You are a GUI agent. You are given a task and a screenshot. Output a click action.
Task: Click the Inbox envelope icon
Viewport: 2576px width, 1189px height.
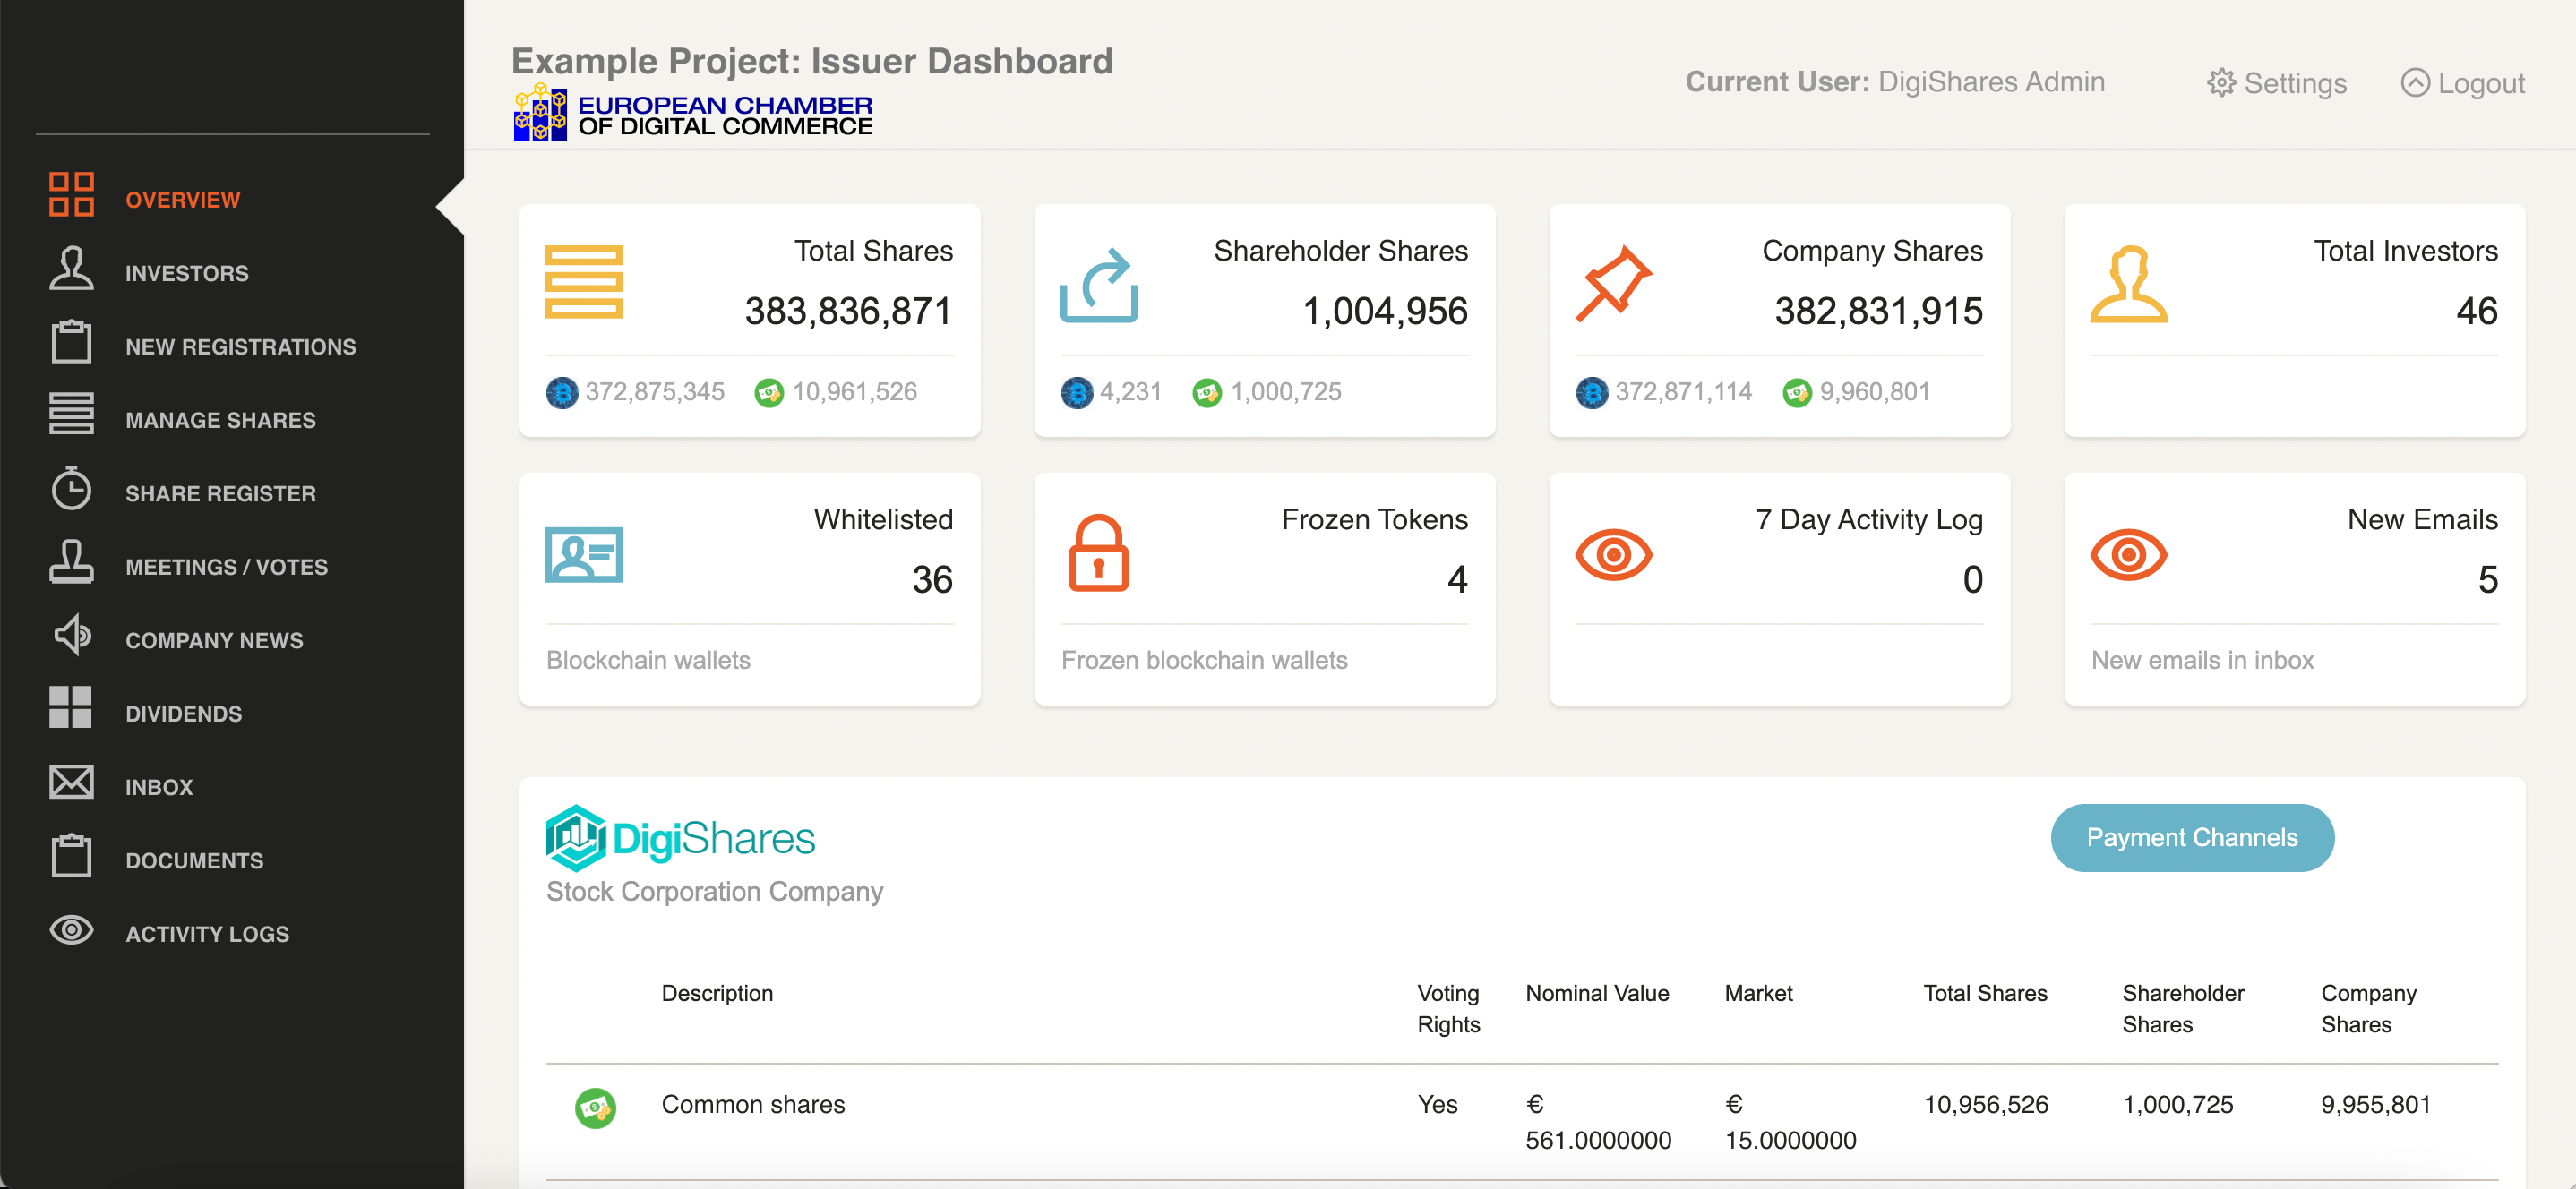click(x=71, y=782)
